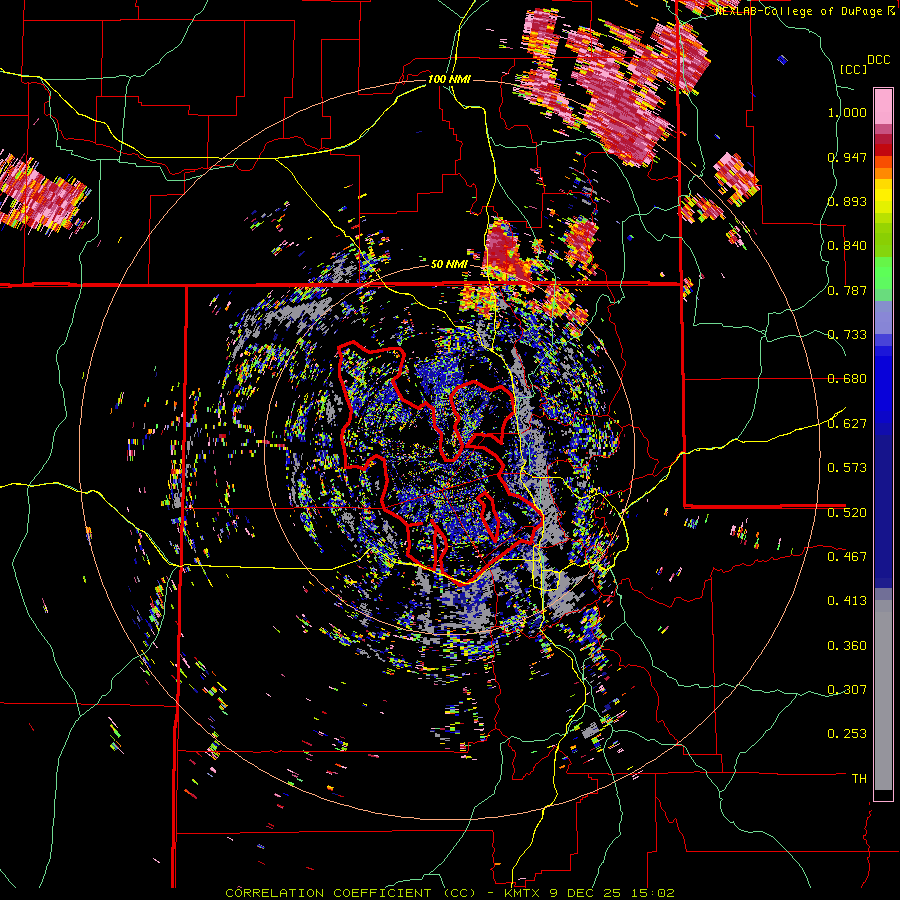Click the 0.520 legend value
Image resolution: width=900 pixels, height=900 pixels.
pyautogui.click(x=847, y=512)
